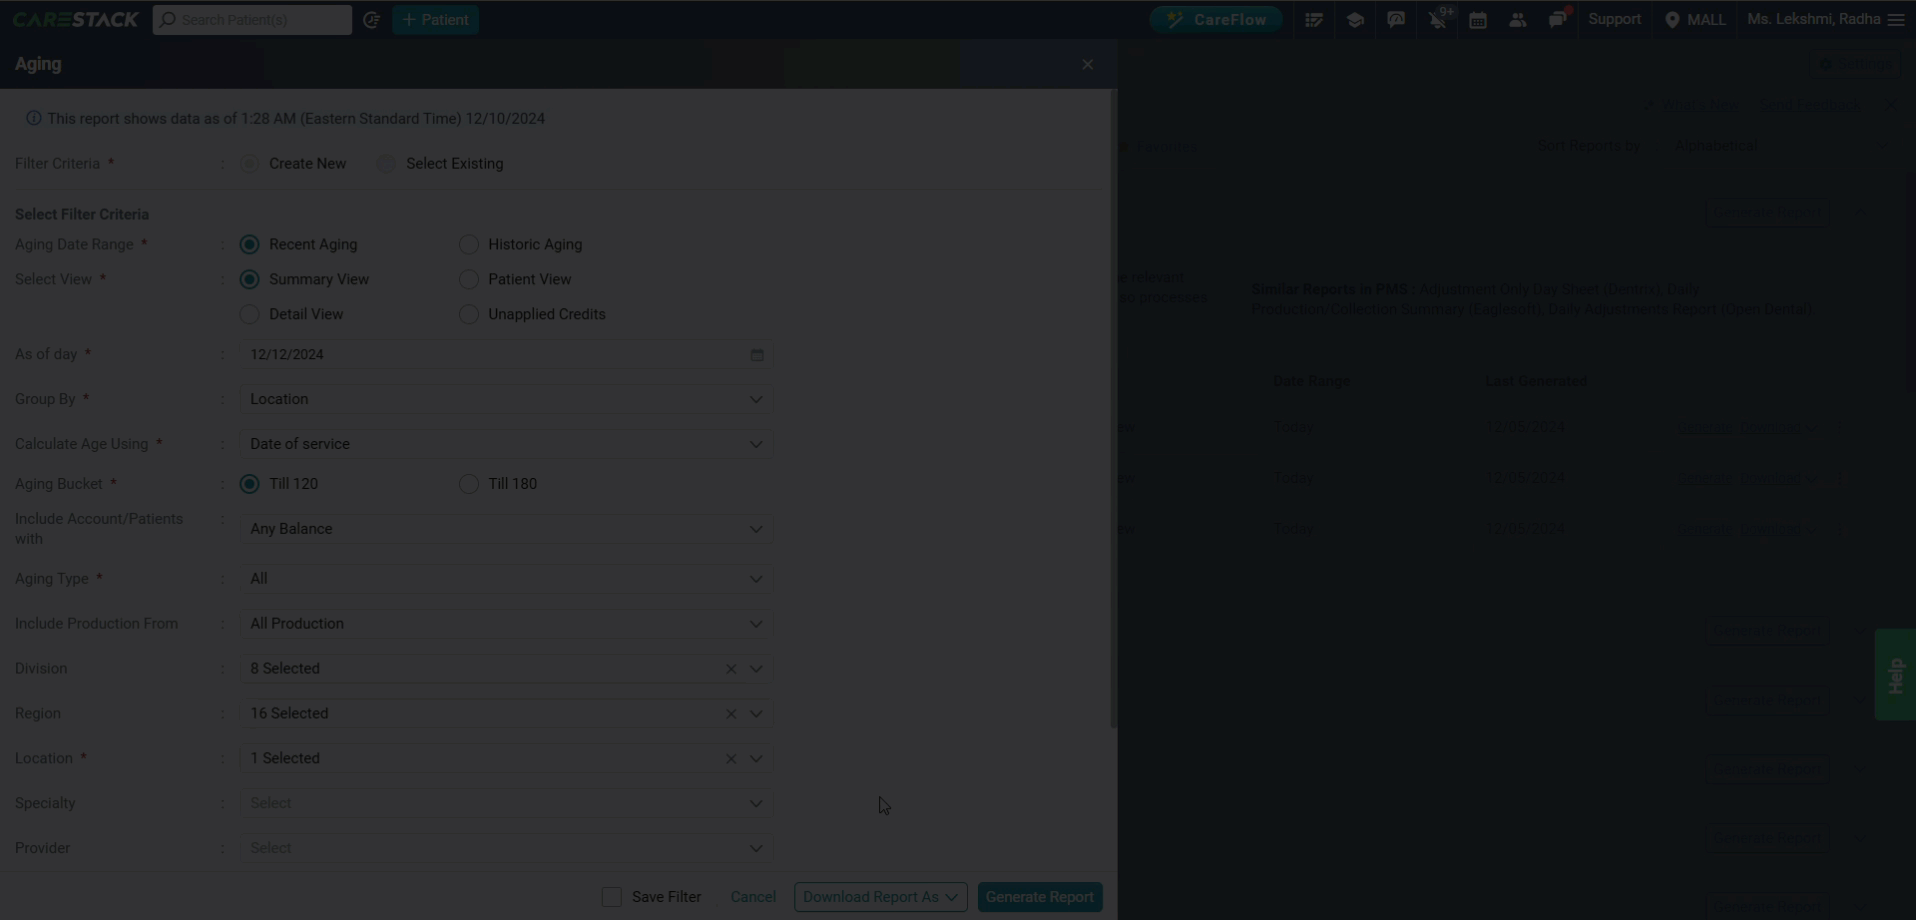
Task: Toggle the CareFlow switch in top bar
Action: pyautogui.click(x=1215, y=19)
